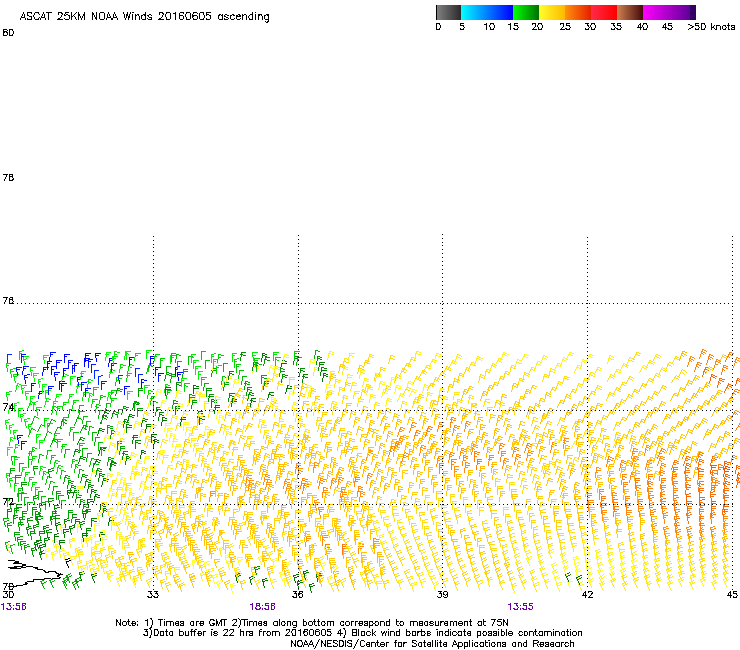Viewport: 740px width, 650px height.
Task: Click the longitude axis label '45' at bottom right
Action: point(732,594)
